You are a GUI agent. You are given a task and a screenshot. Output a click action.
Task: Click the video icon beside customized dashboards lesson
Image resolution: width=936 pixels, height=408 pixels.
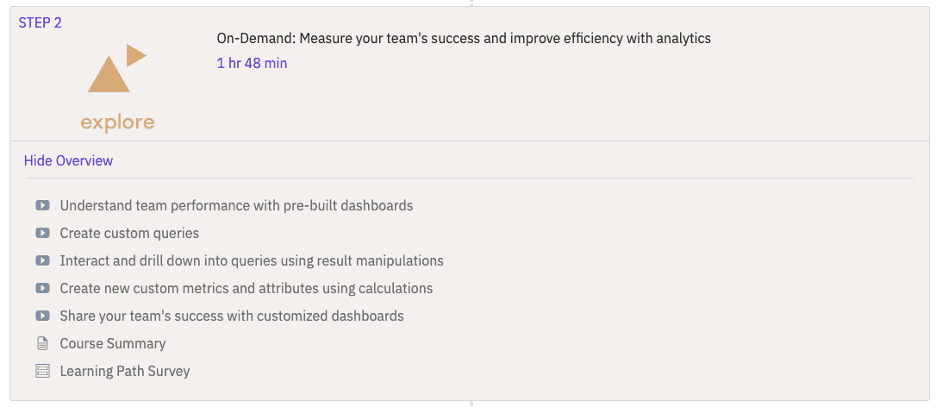[x=42, y=316]
